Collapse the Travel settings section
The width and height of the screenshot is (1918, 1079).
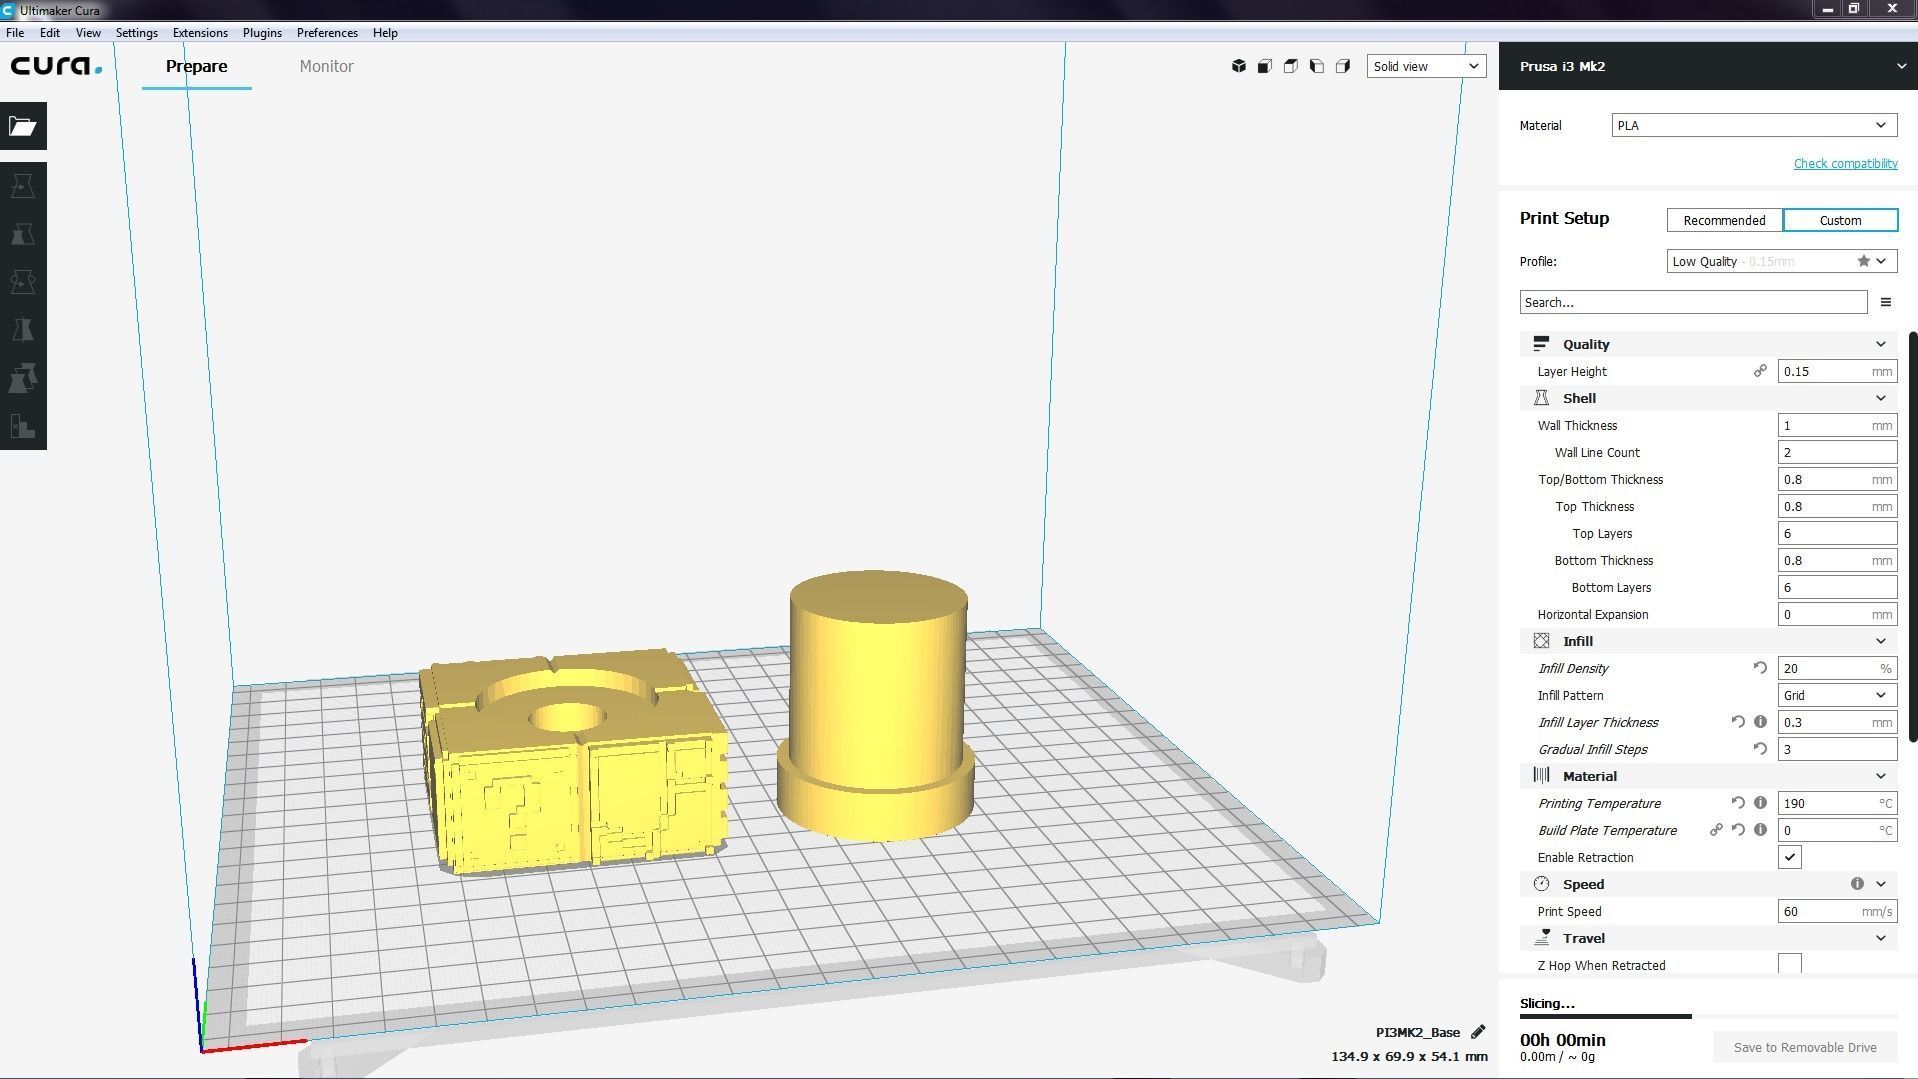point(1709,938)
